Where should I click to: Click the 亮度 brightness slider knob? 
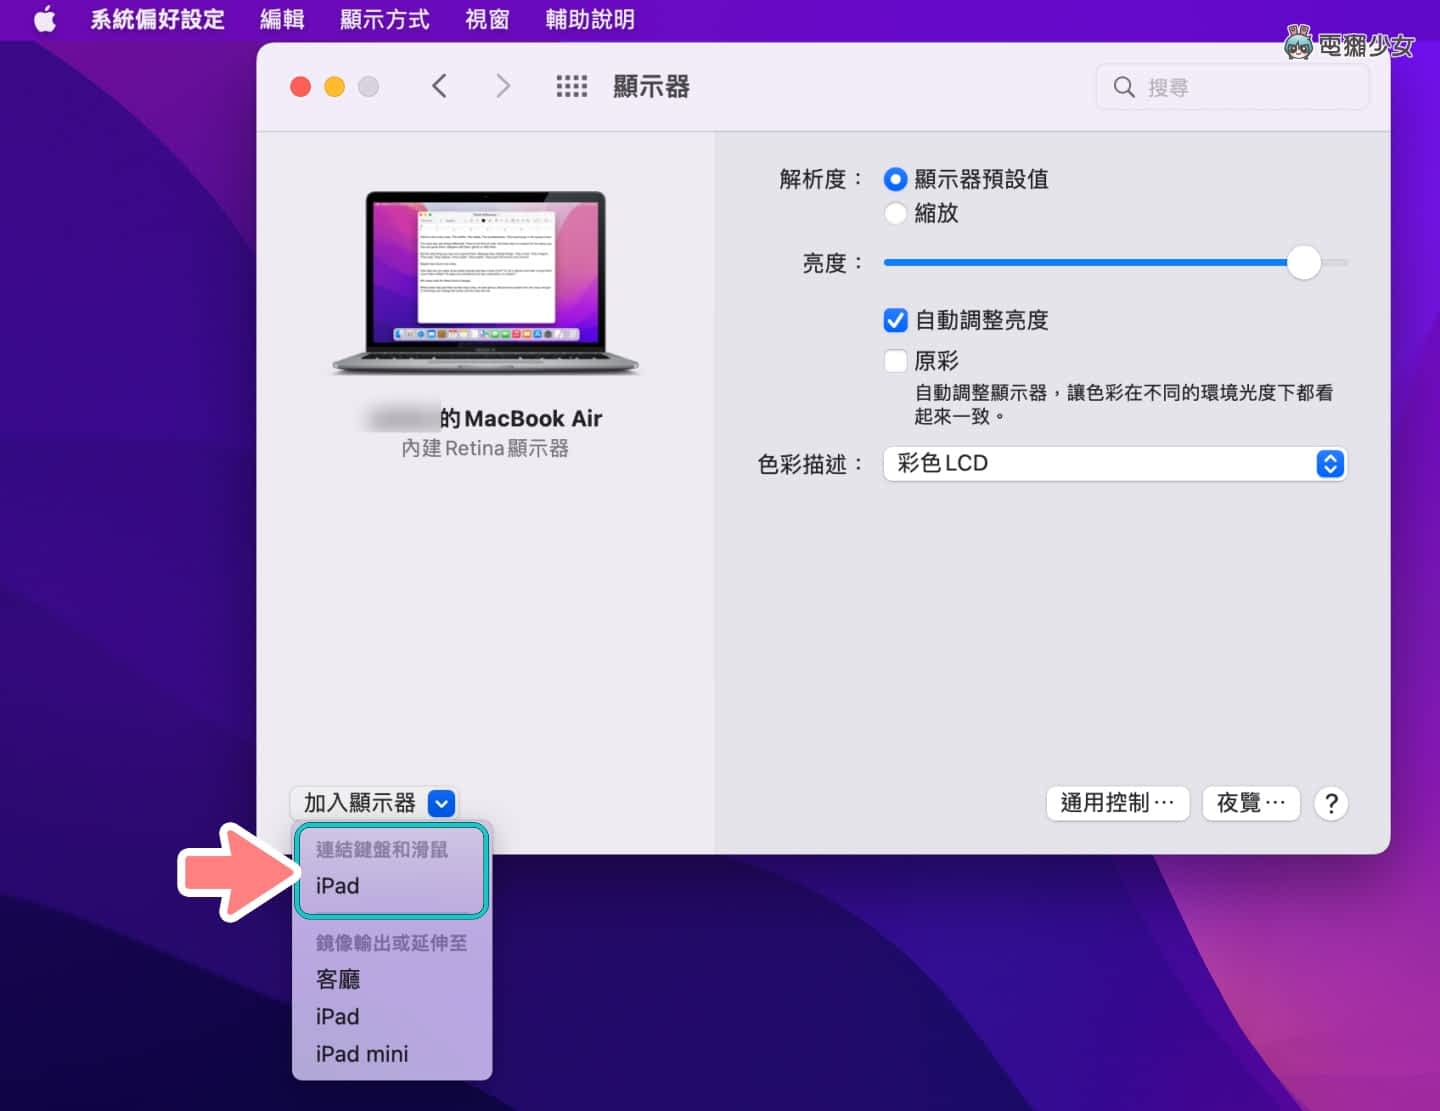[x=1303, y=263]
